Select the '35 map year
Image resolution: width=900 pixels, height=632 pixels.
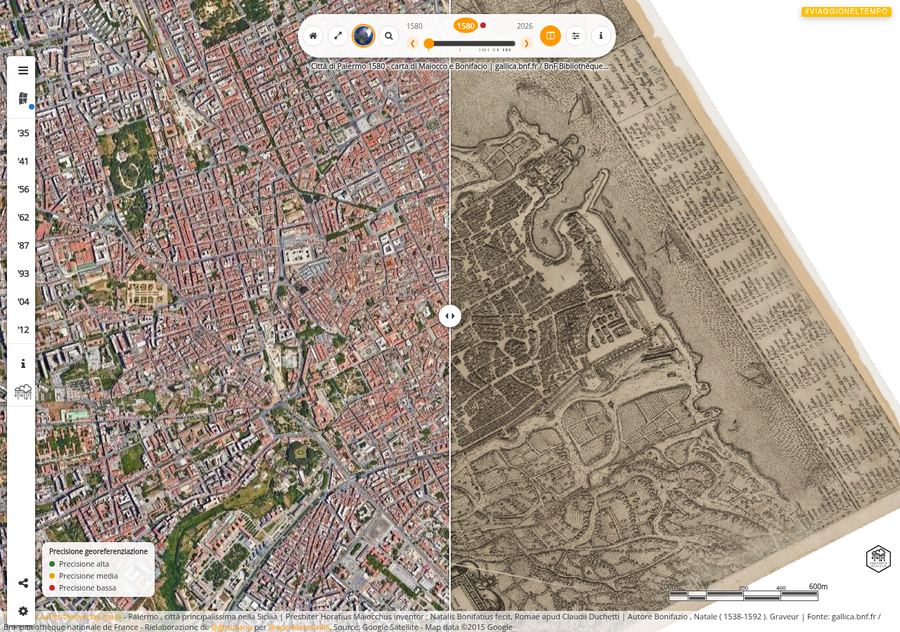[x=23, y=133]
